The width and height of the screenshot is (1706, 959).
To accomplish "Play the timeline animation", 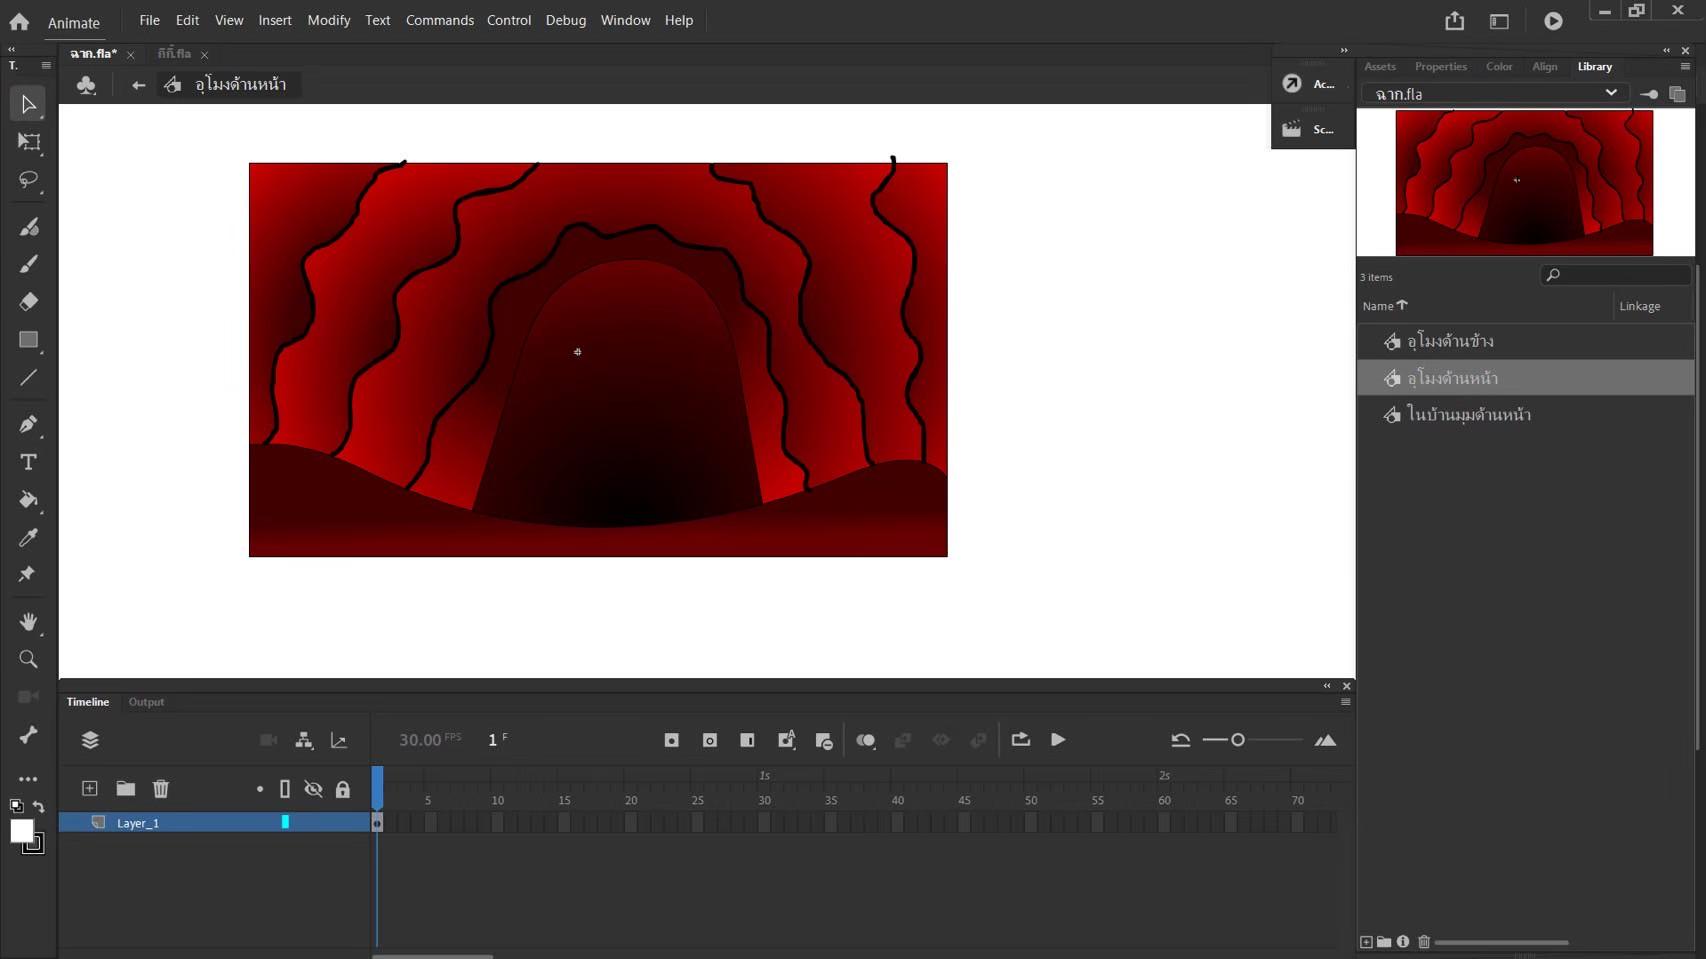I will (x=1057, y=740).
